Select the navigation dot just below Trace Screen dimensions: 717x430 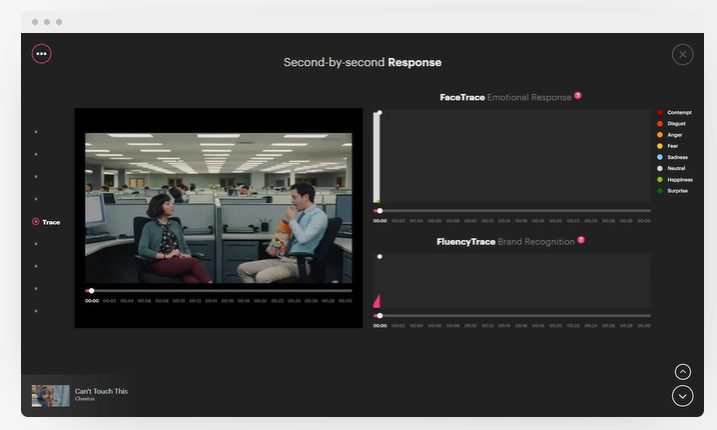pos(36,244)
